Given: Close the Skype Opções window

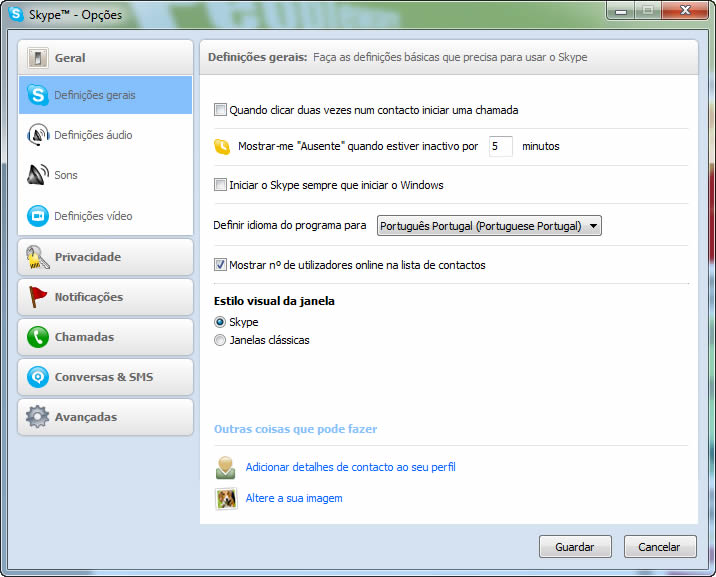Looking at the screenshot, I should tap(684, 10).
